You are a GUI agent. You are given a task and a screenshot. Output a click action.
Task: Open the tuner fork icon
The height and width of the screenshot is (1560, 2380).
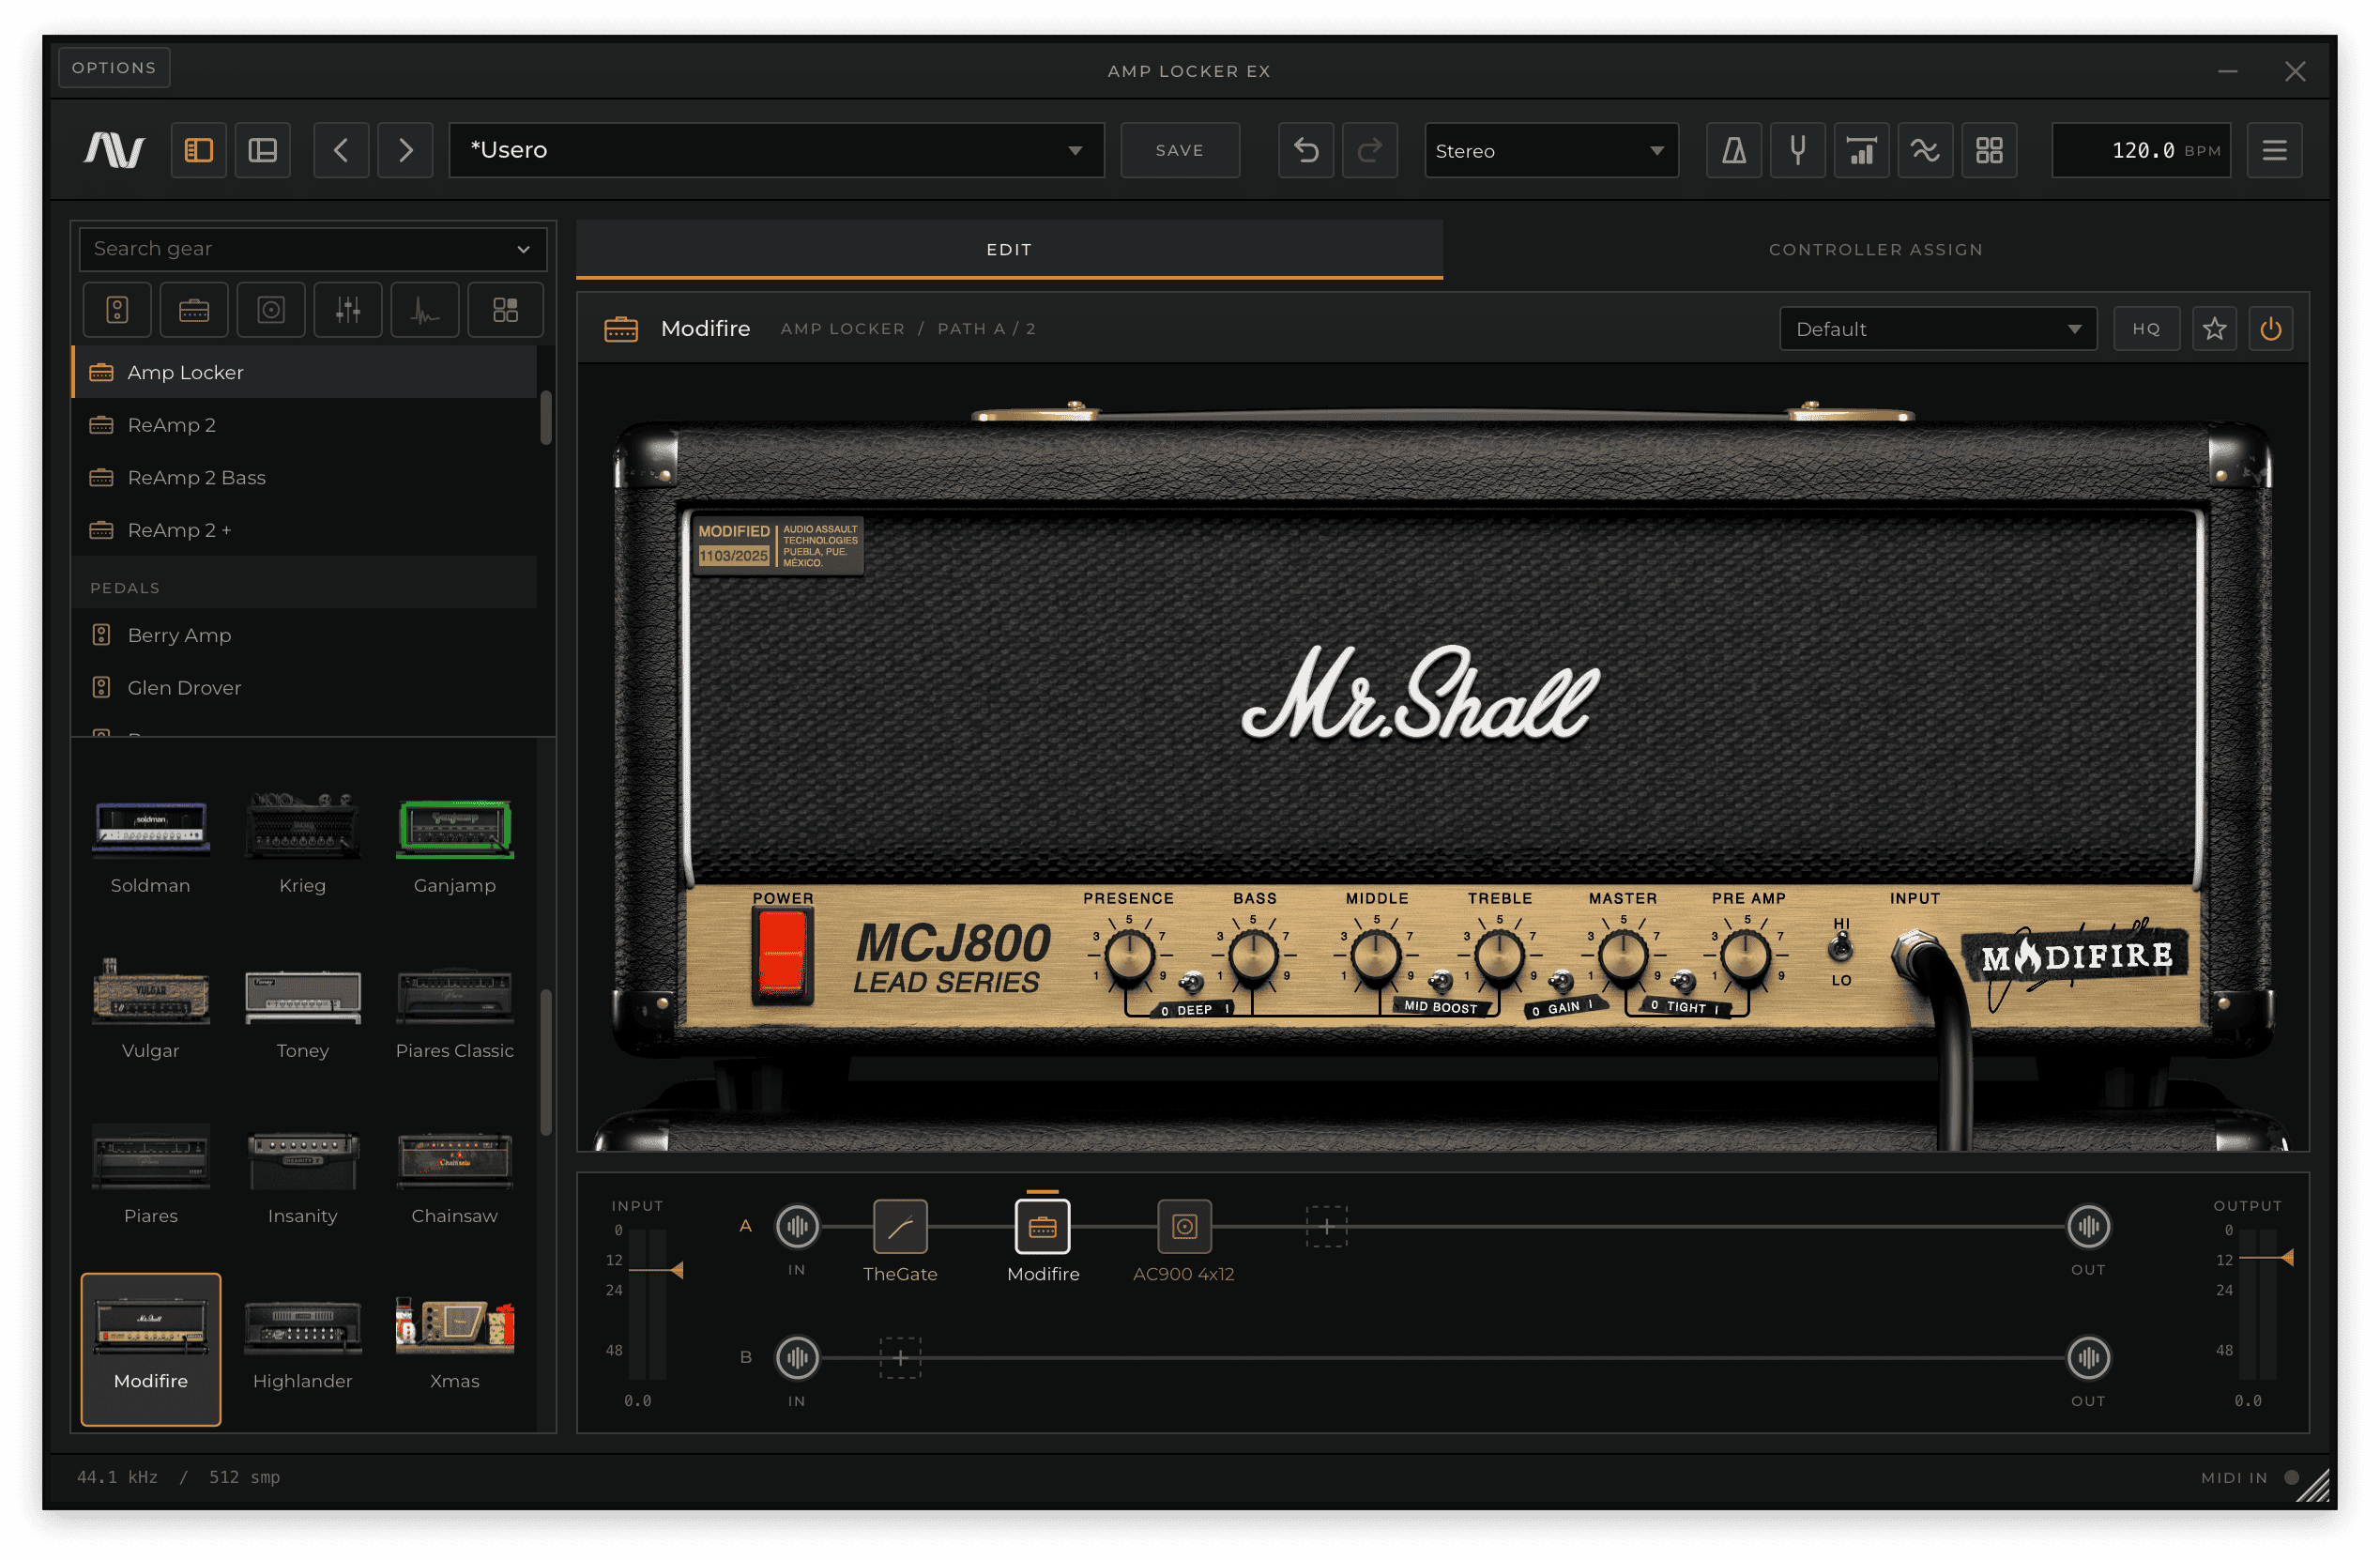tap(1797, 150)
